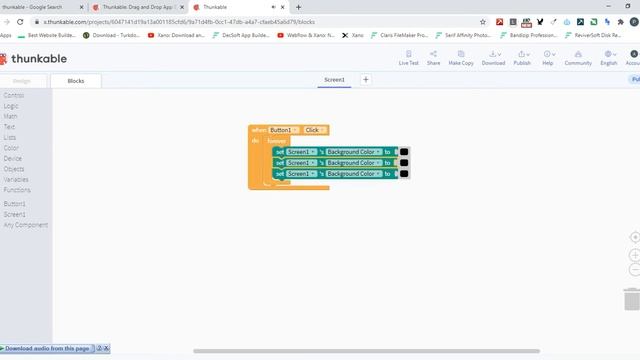Open the Device blocks category
640x360 pixels.
13,158
